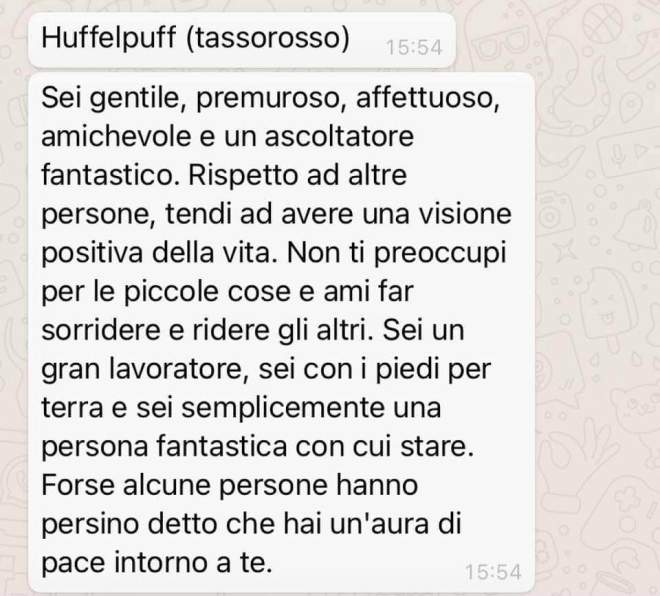The height and width of the screenshot is (596, 660).
Task: Click the word "preoccupi" in the message
Action: coord(440,253)
